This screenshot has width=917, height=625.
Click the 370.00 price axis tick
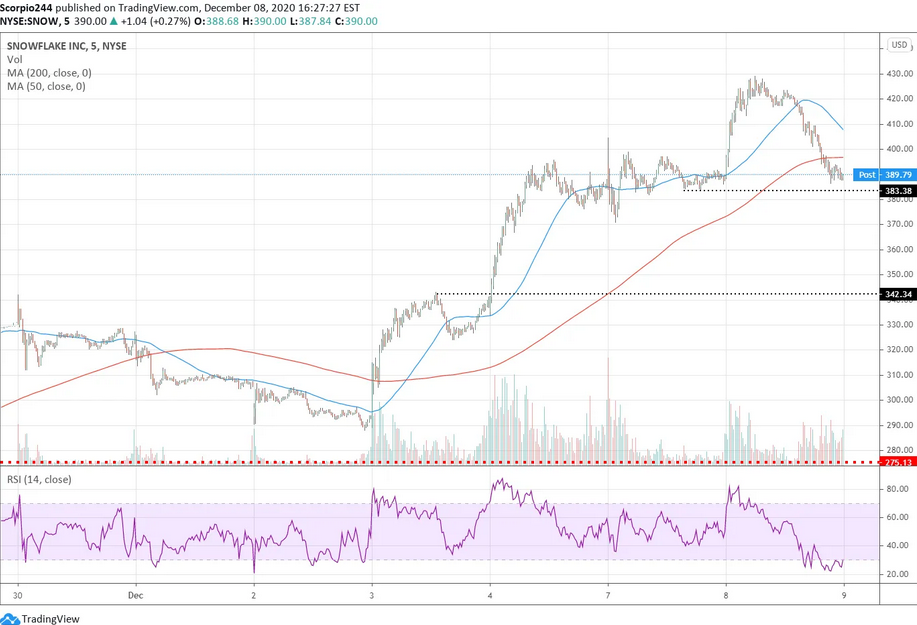[899, 224]
